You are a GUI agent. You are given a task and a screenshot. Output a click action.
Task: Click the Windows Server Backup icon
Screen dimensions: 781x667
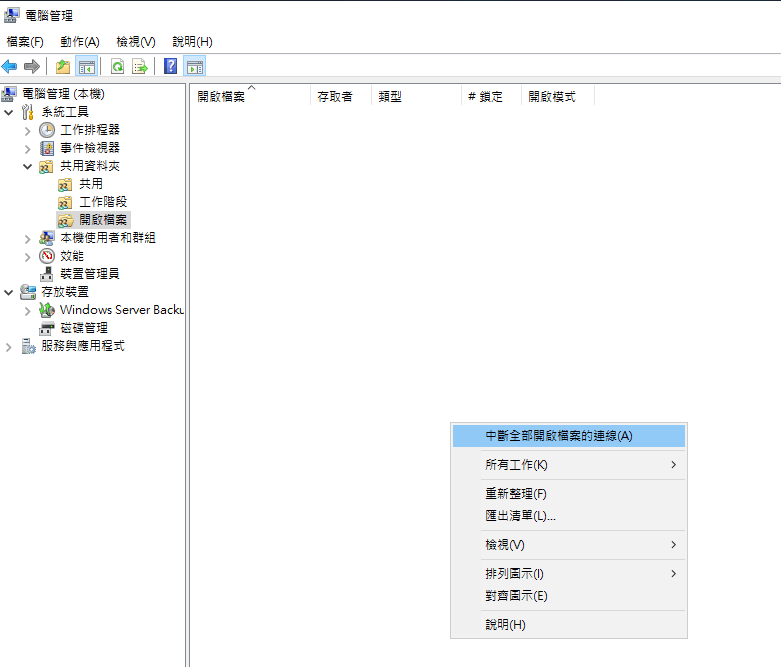click(47, 310)
